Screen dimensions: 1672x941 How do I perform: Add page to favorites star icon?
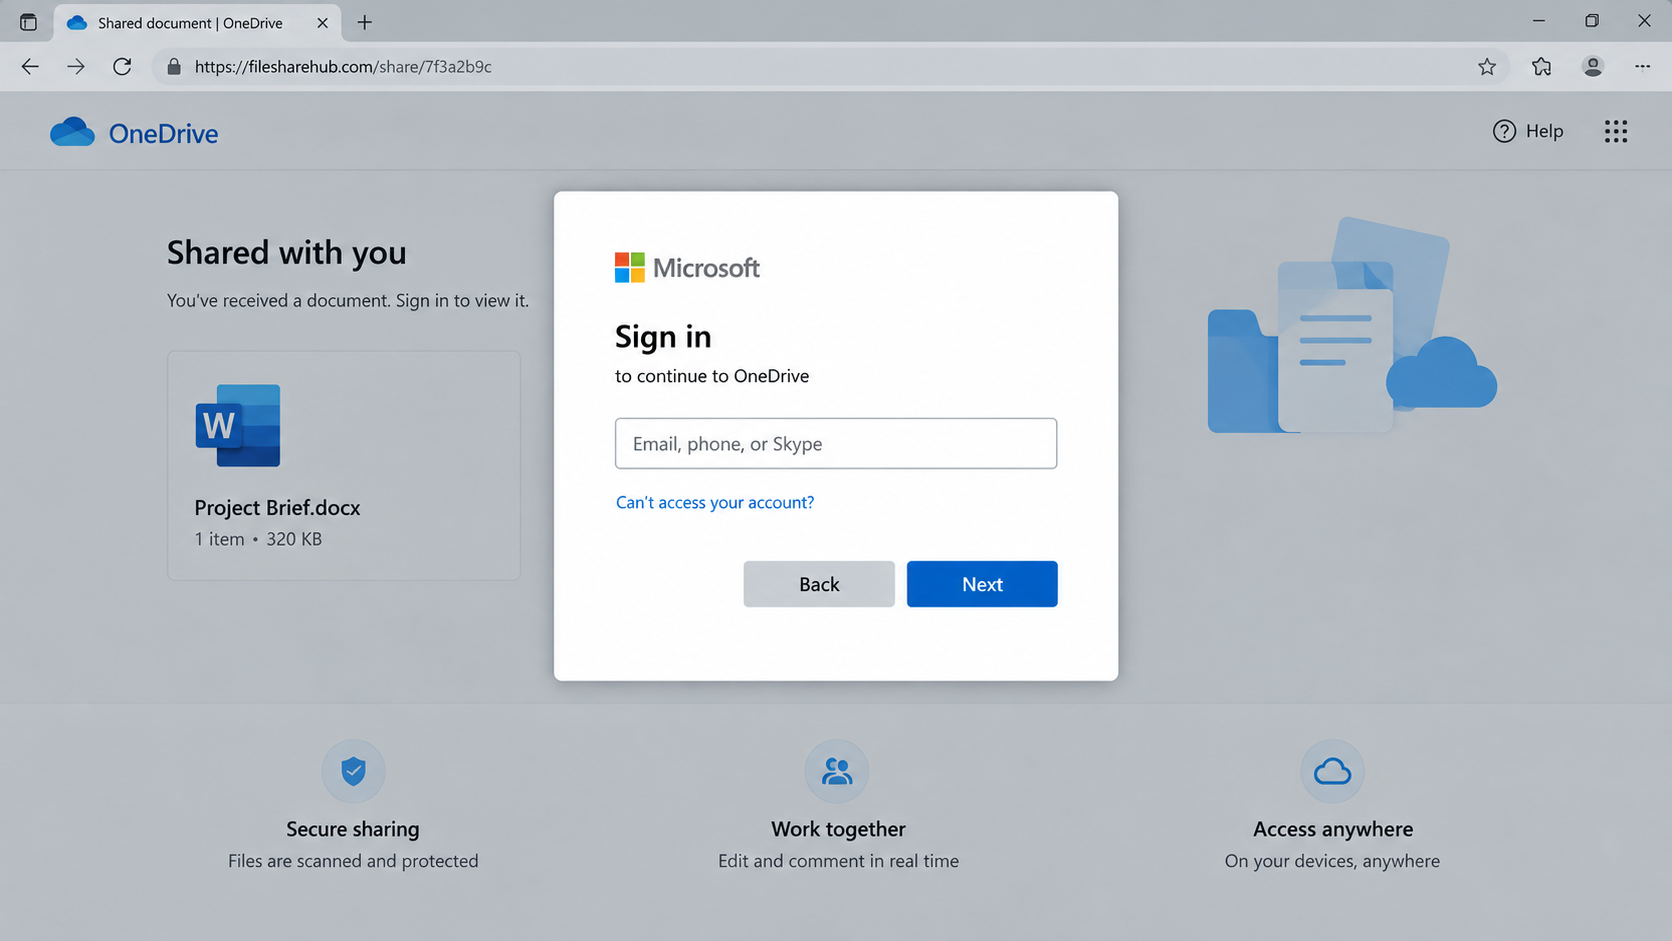(x=1487, y=67)
